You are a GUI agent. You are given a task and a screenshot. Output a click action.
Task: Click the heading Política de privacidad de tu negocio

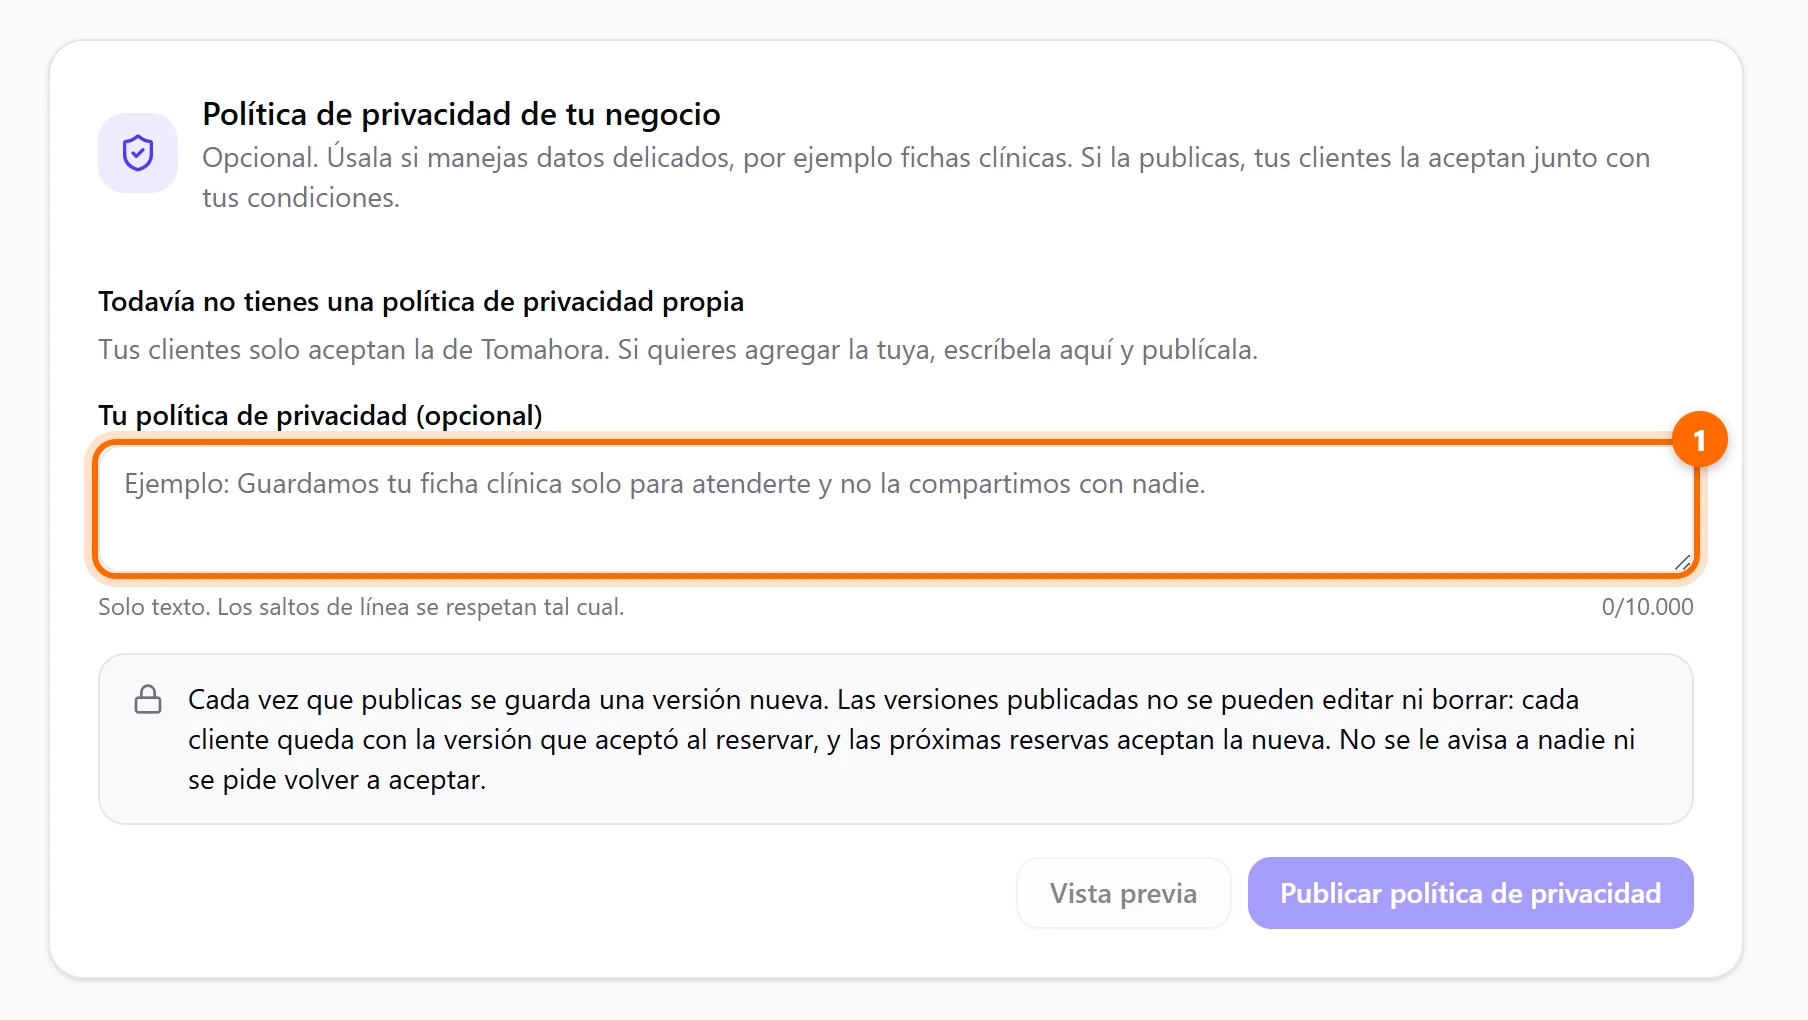tap(461, 114)
